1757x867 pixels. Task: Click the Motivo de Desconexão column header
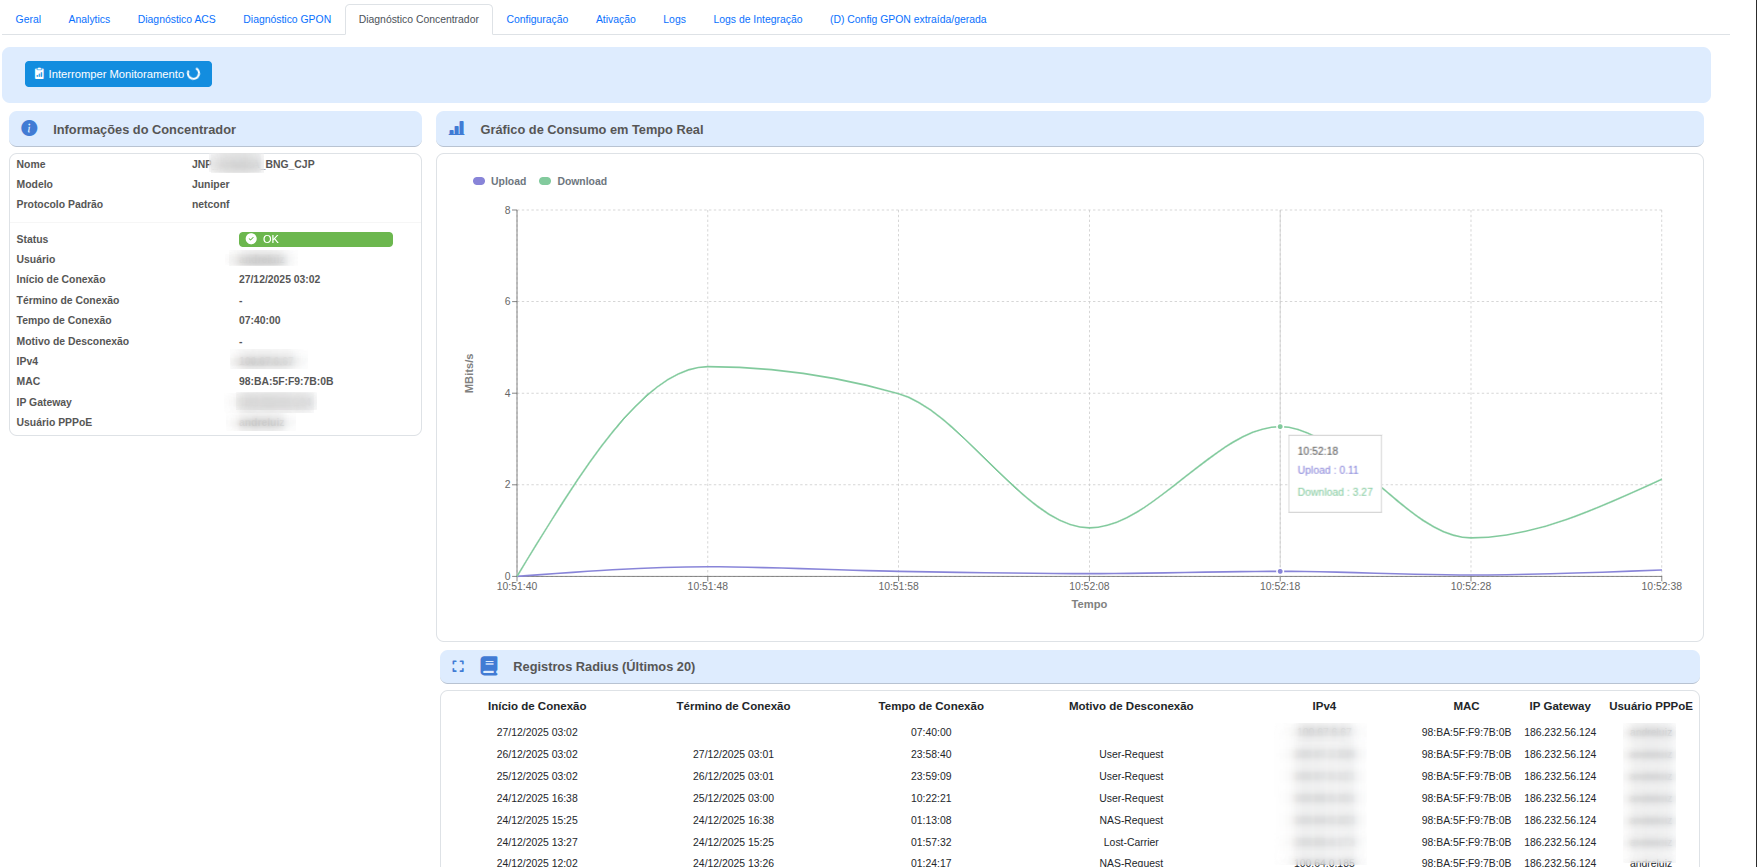[1130, 706]
